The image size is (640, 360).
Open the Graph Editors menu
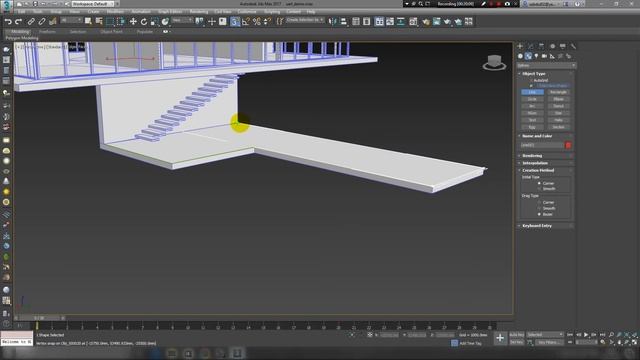(x=170, y=12)
